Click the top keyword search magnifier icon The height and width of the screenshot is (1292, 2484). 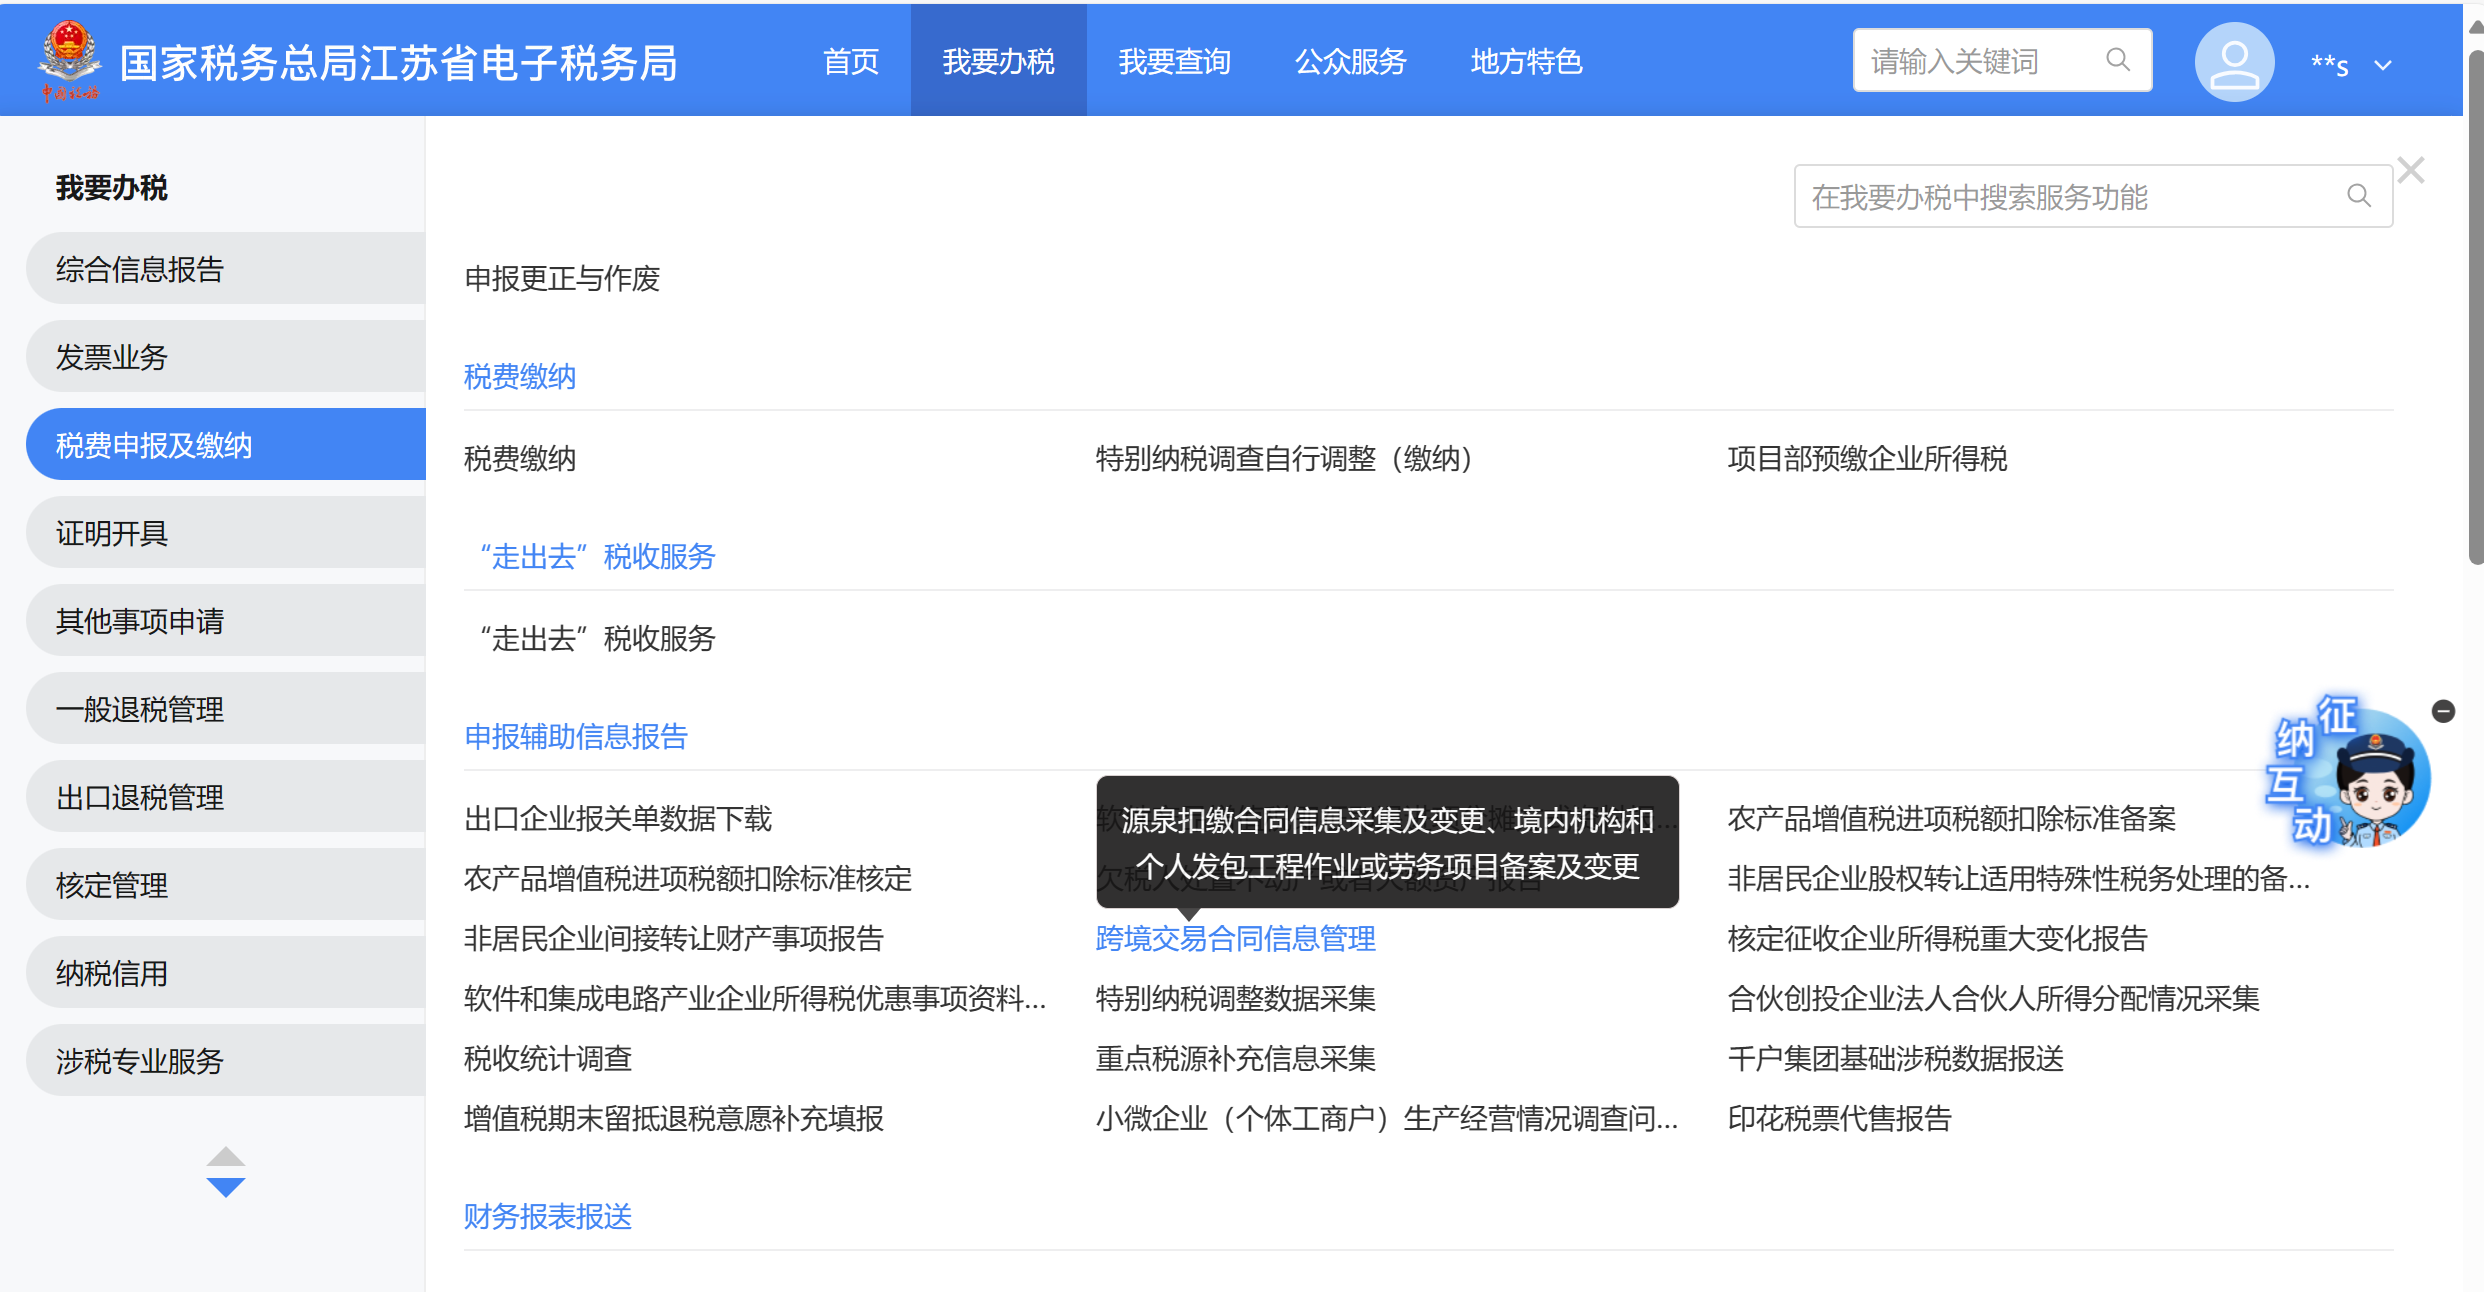pos(2117,60)
